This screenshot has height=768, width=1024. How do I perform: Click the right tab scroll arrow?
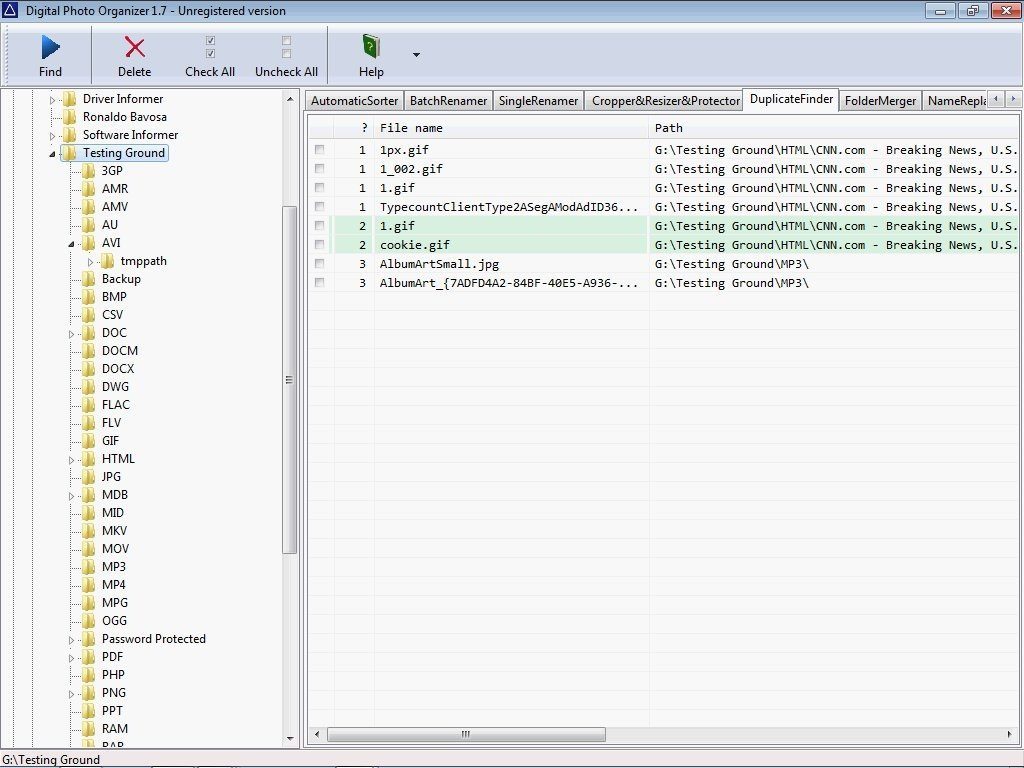[1013, 100]
